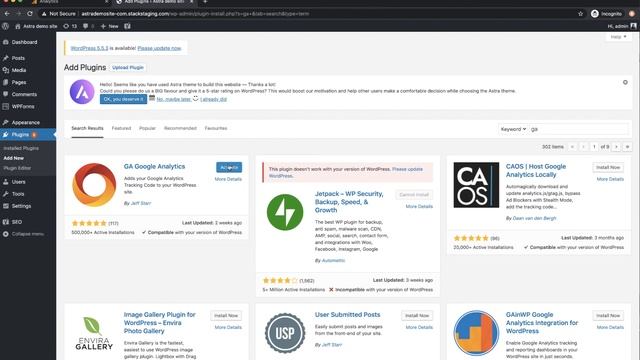Open the Keyword search type dropdown

513,129
